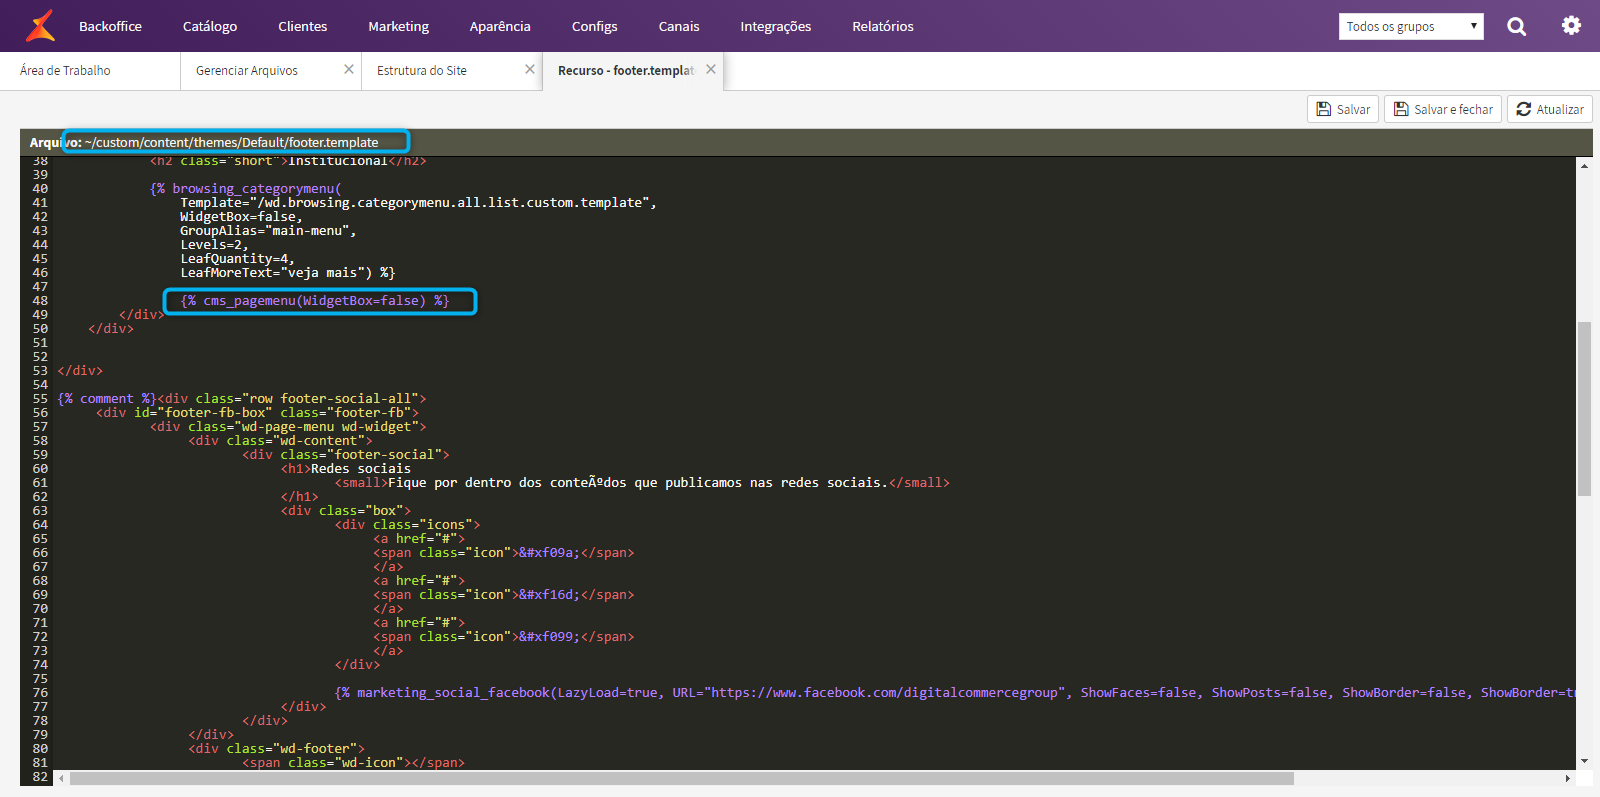Click the &#xf09a; icon span line
The height and width of the screenshot is (797, 1600).
pyautogui.click(x=503, y=552)
